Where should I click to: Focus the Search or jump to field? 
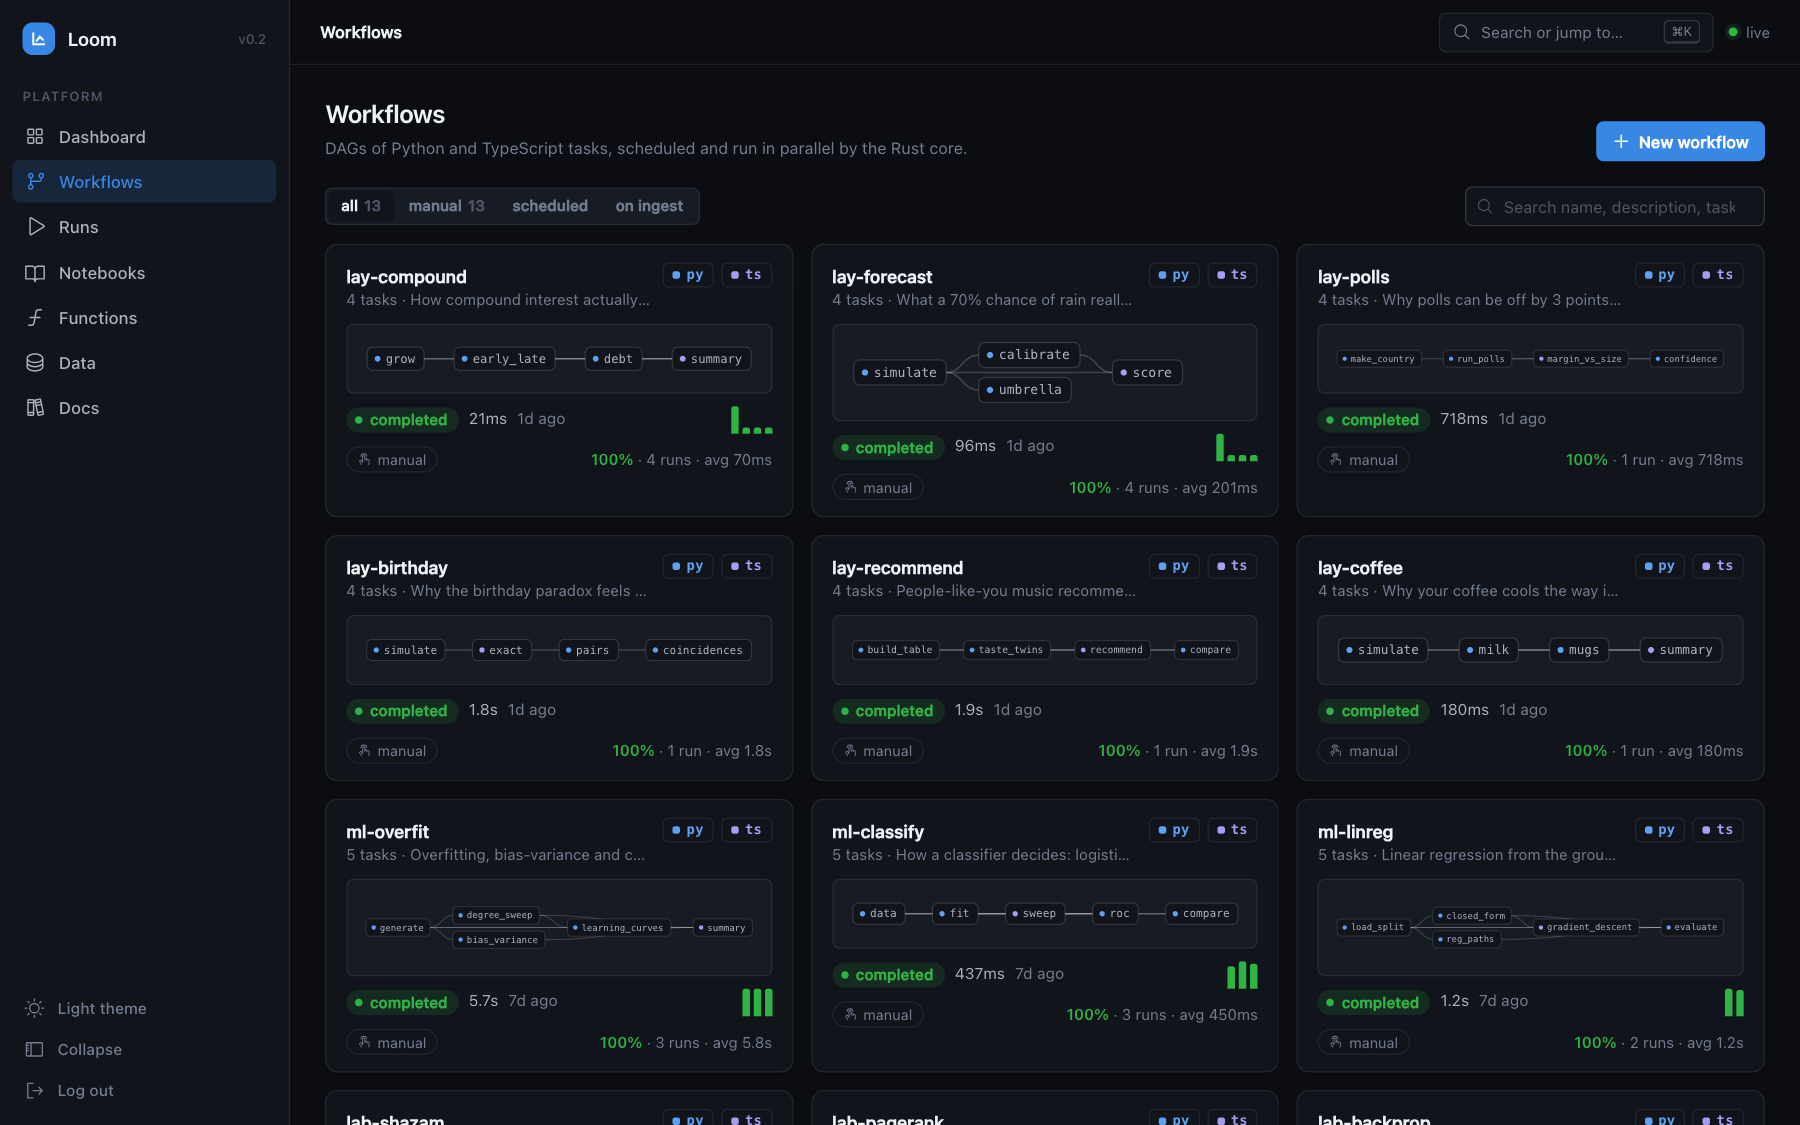pyautogui.click(x=1575, y=32)
